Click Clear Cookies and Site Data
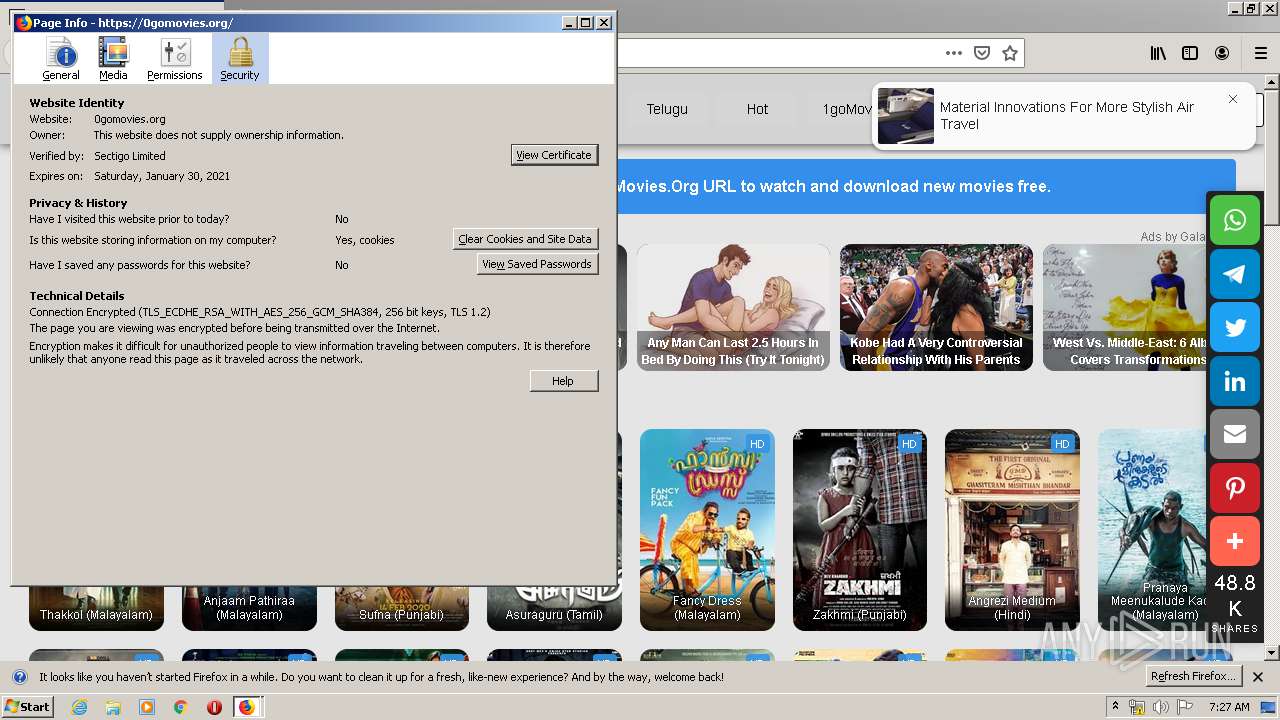 (525, 239)
